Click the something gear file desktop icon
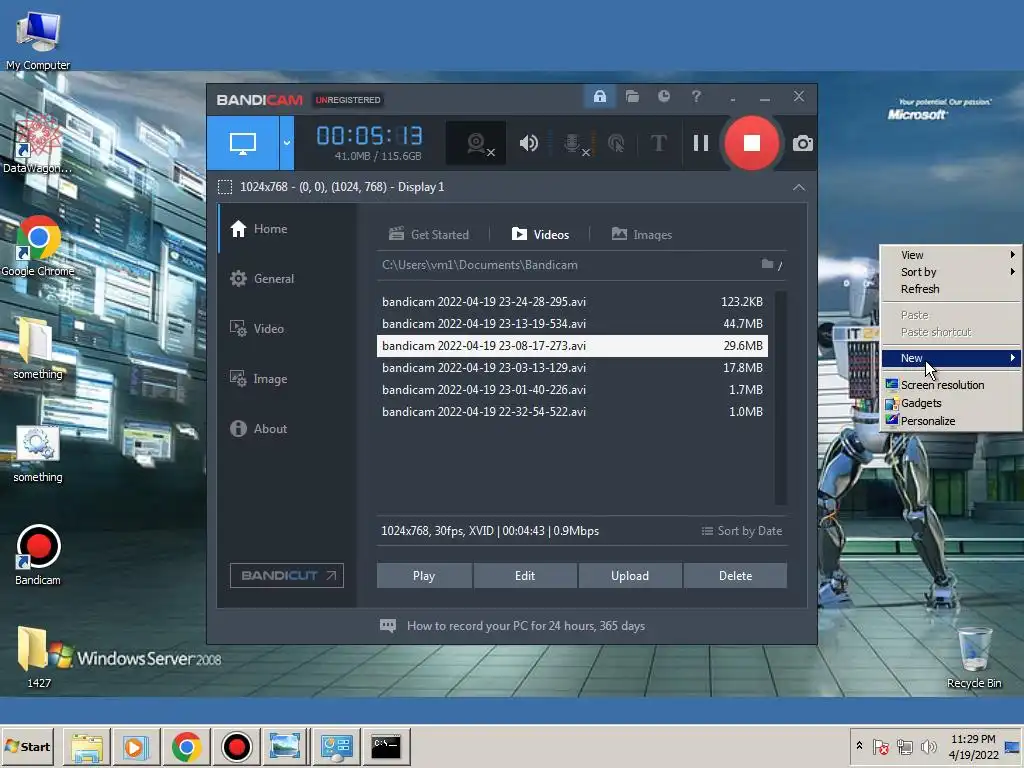This screenshot has height=768, width=1024. pyautogui.click(x=38, y=453)
